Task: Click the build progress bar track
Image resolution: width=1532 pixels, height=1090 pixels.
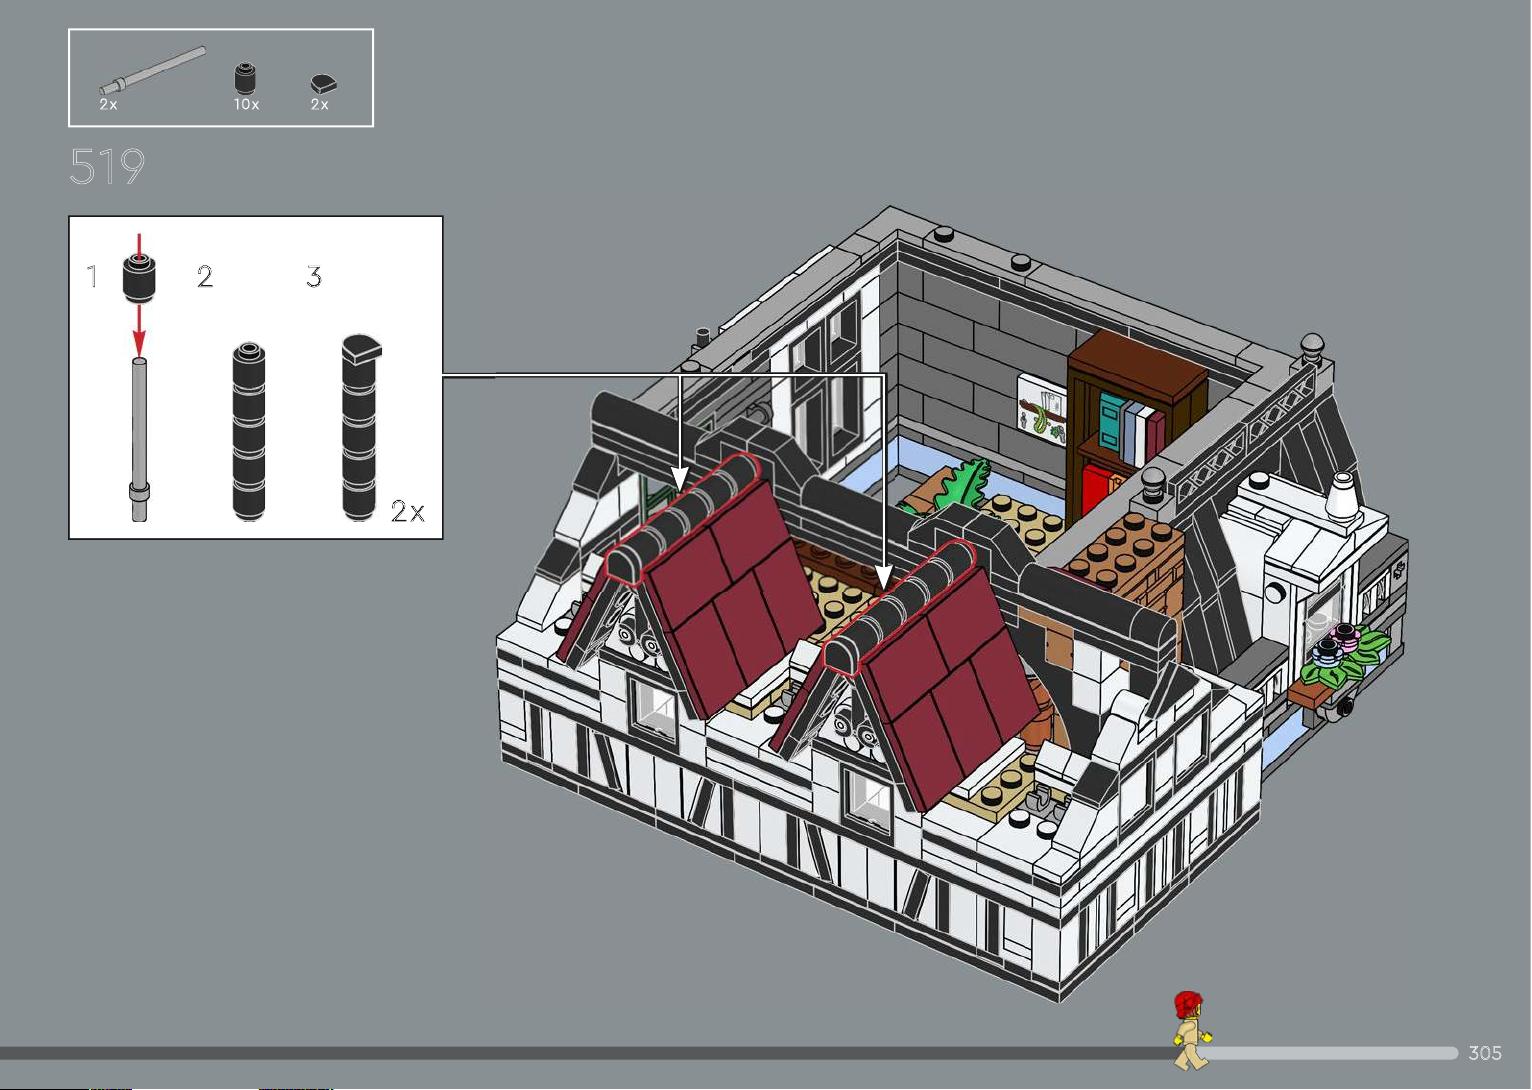Action: click(729, 1053)
